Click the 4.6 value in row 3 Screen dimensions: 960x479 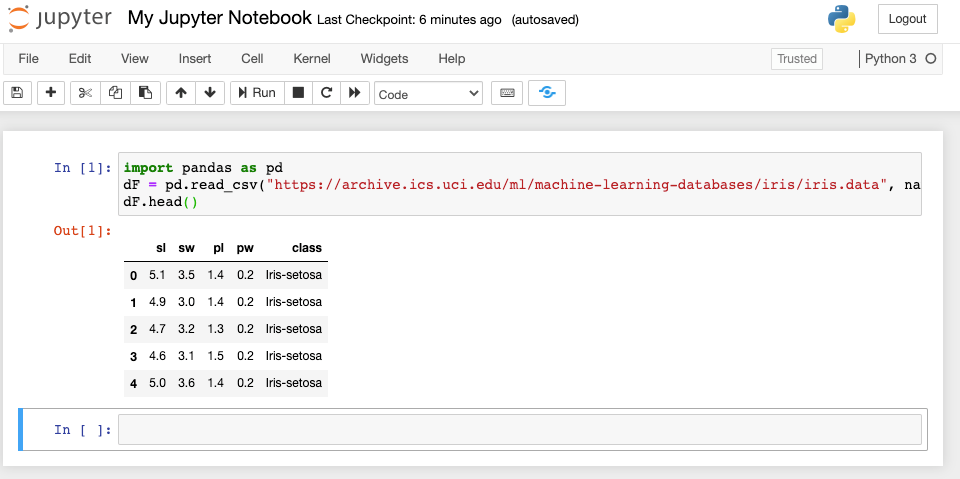tap(157, 356)
